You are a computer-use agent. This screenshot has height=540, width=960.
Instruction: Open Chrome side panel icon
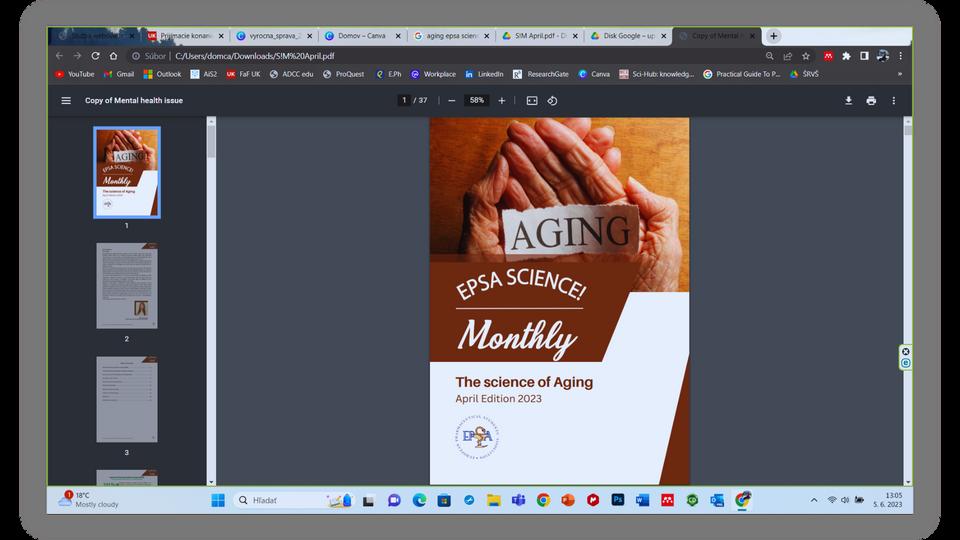(x=864, y=56)
